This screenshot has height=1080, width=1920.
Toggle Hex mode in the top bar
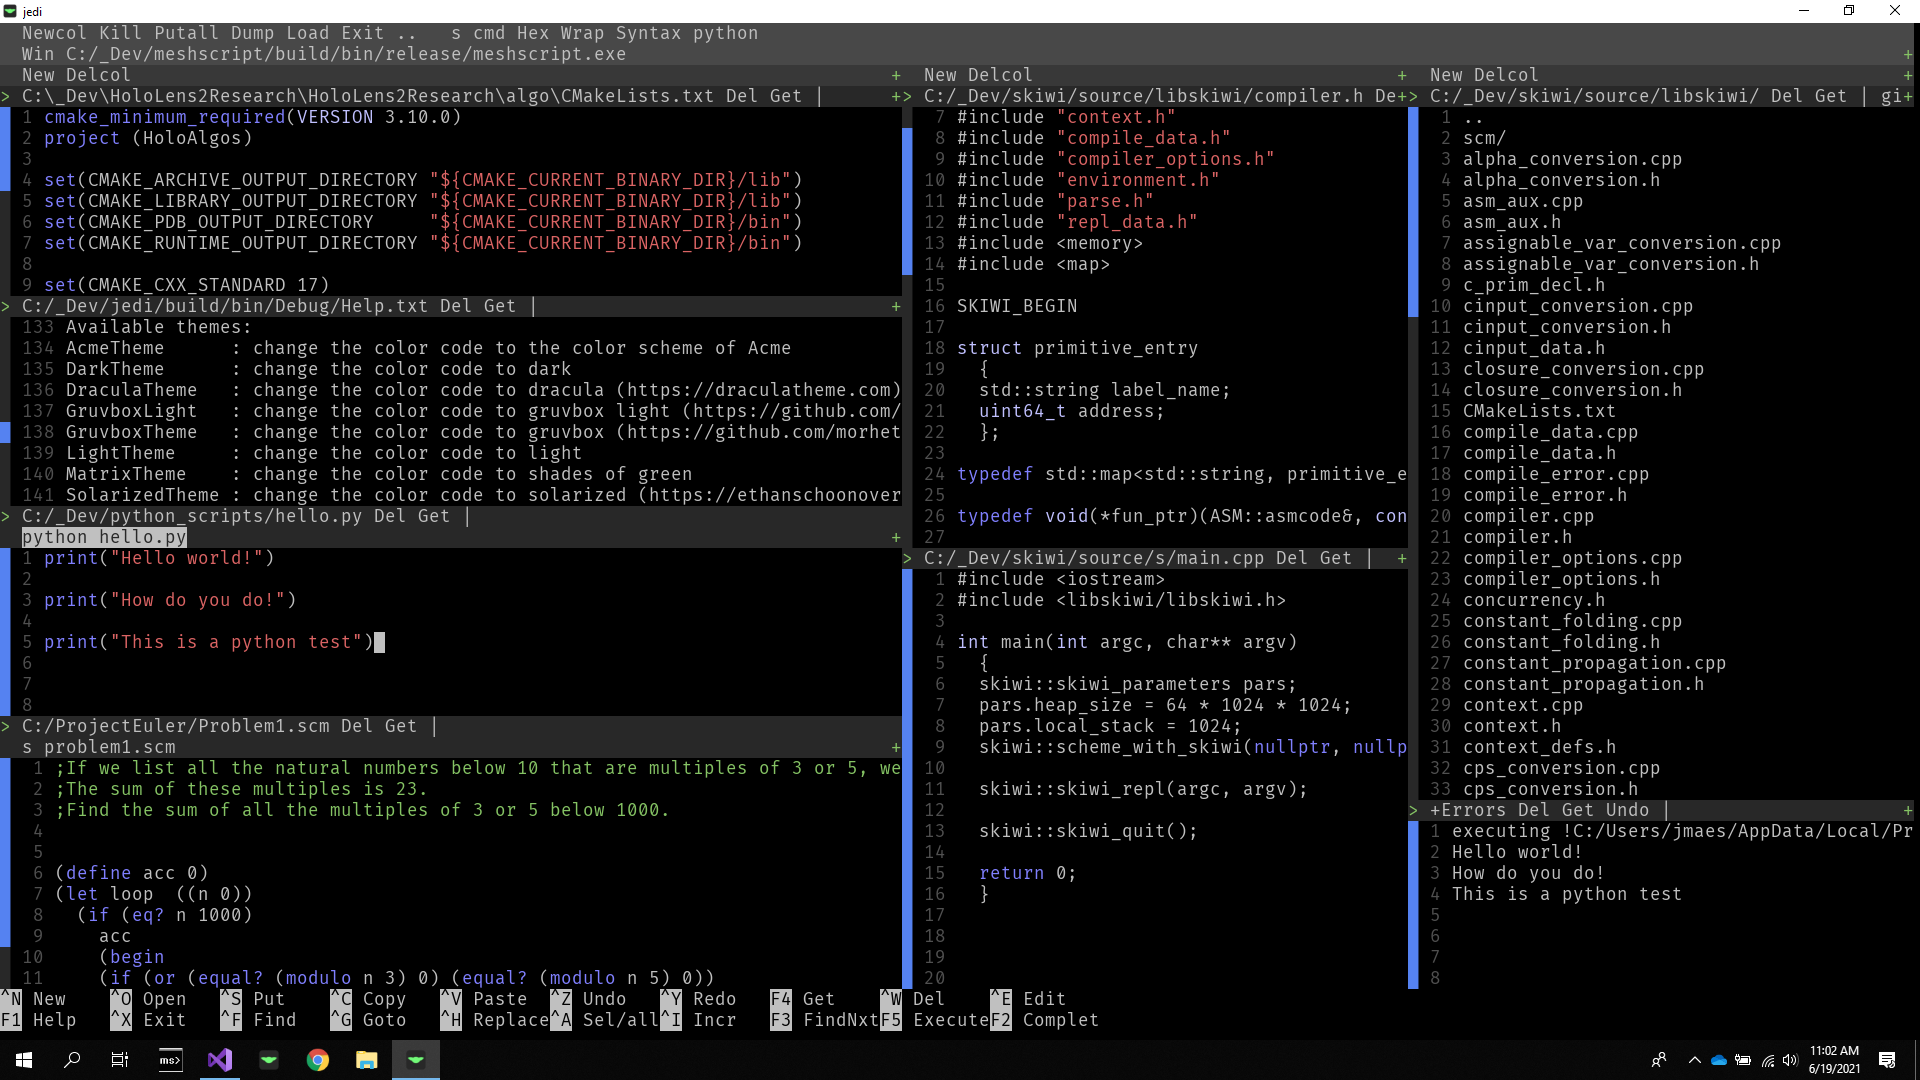coord(532,33)
